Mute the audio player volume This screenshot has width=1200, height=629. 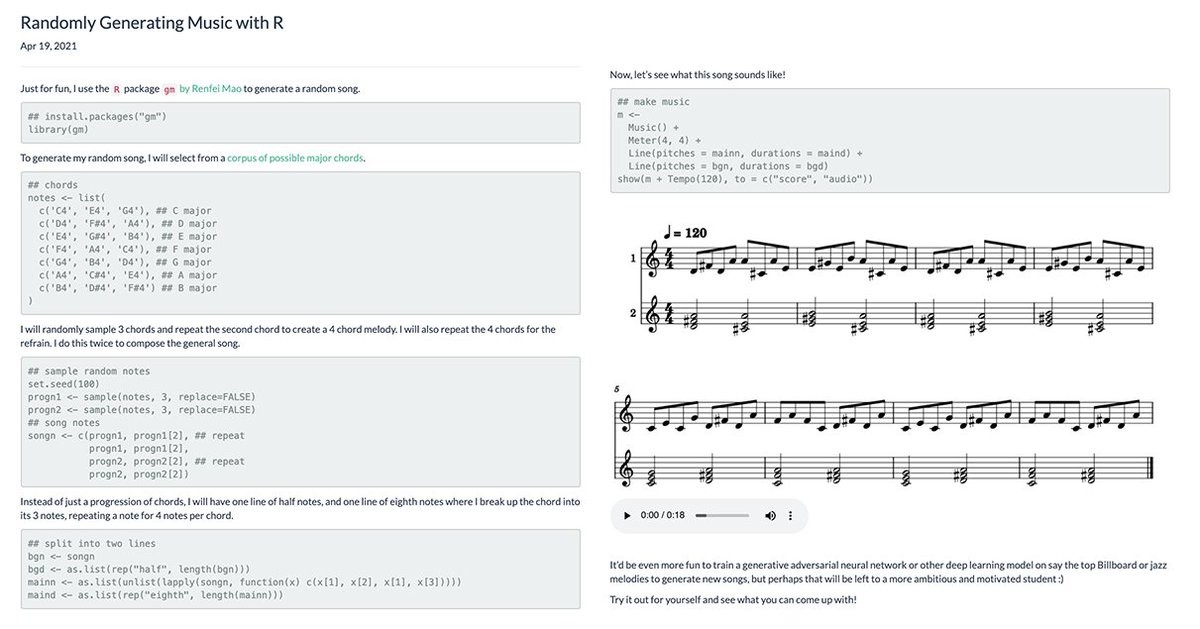click(770, 516)
